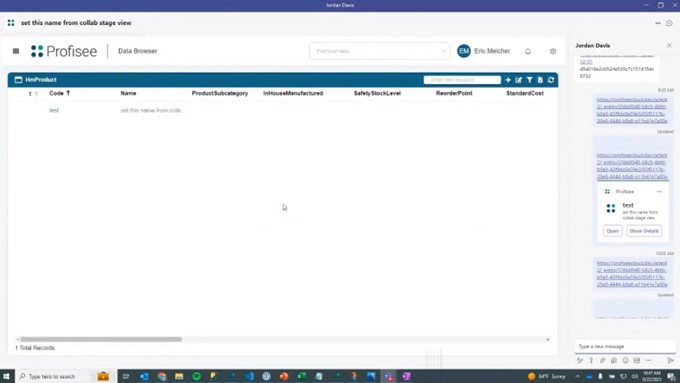
Task: Open the profisee link above the Profisee card
Action: 632,166
